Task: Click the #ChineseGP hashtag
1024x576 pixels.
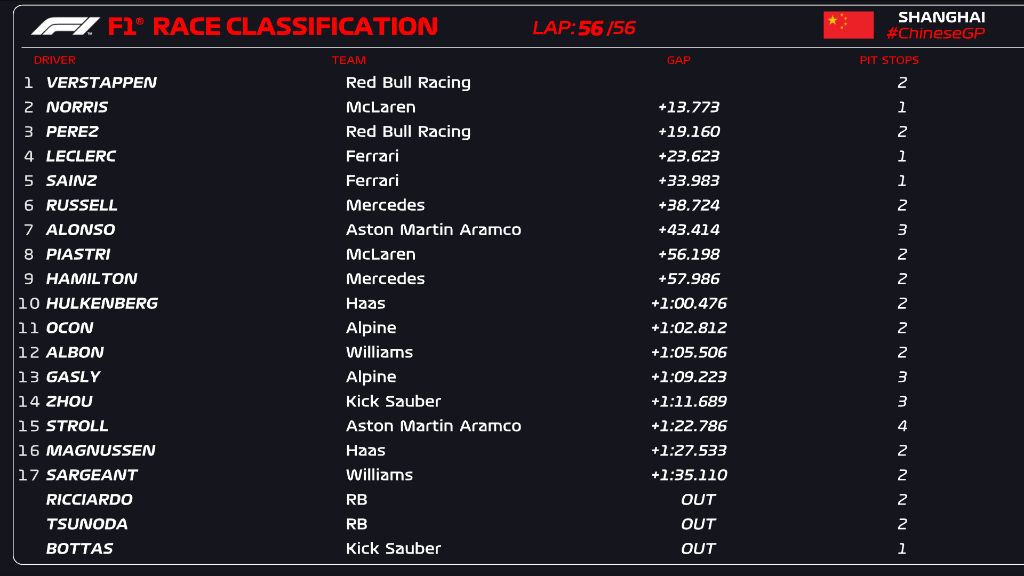Action: pos(935,34)
